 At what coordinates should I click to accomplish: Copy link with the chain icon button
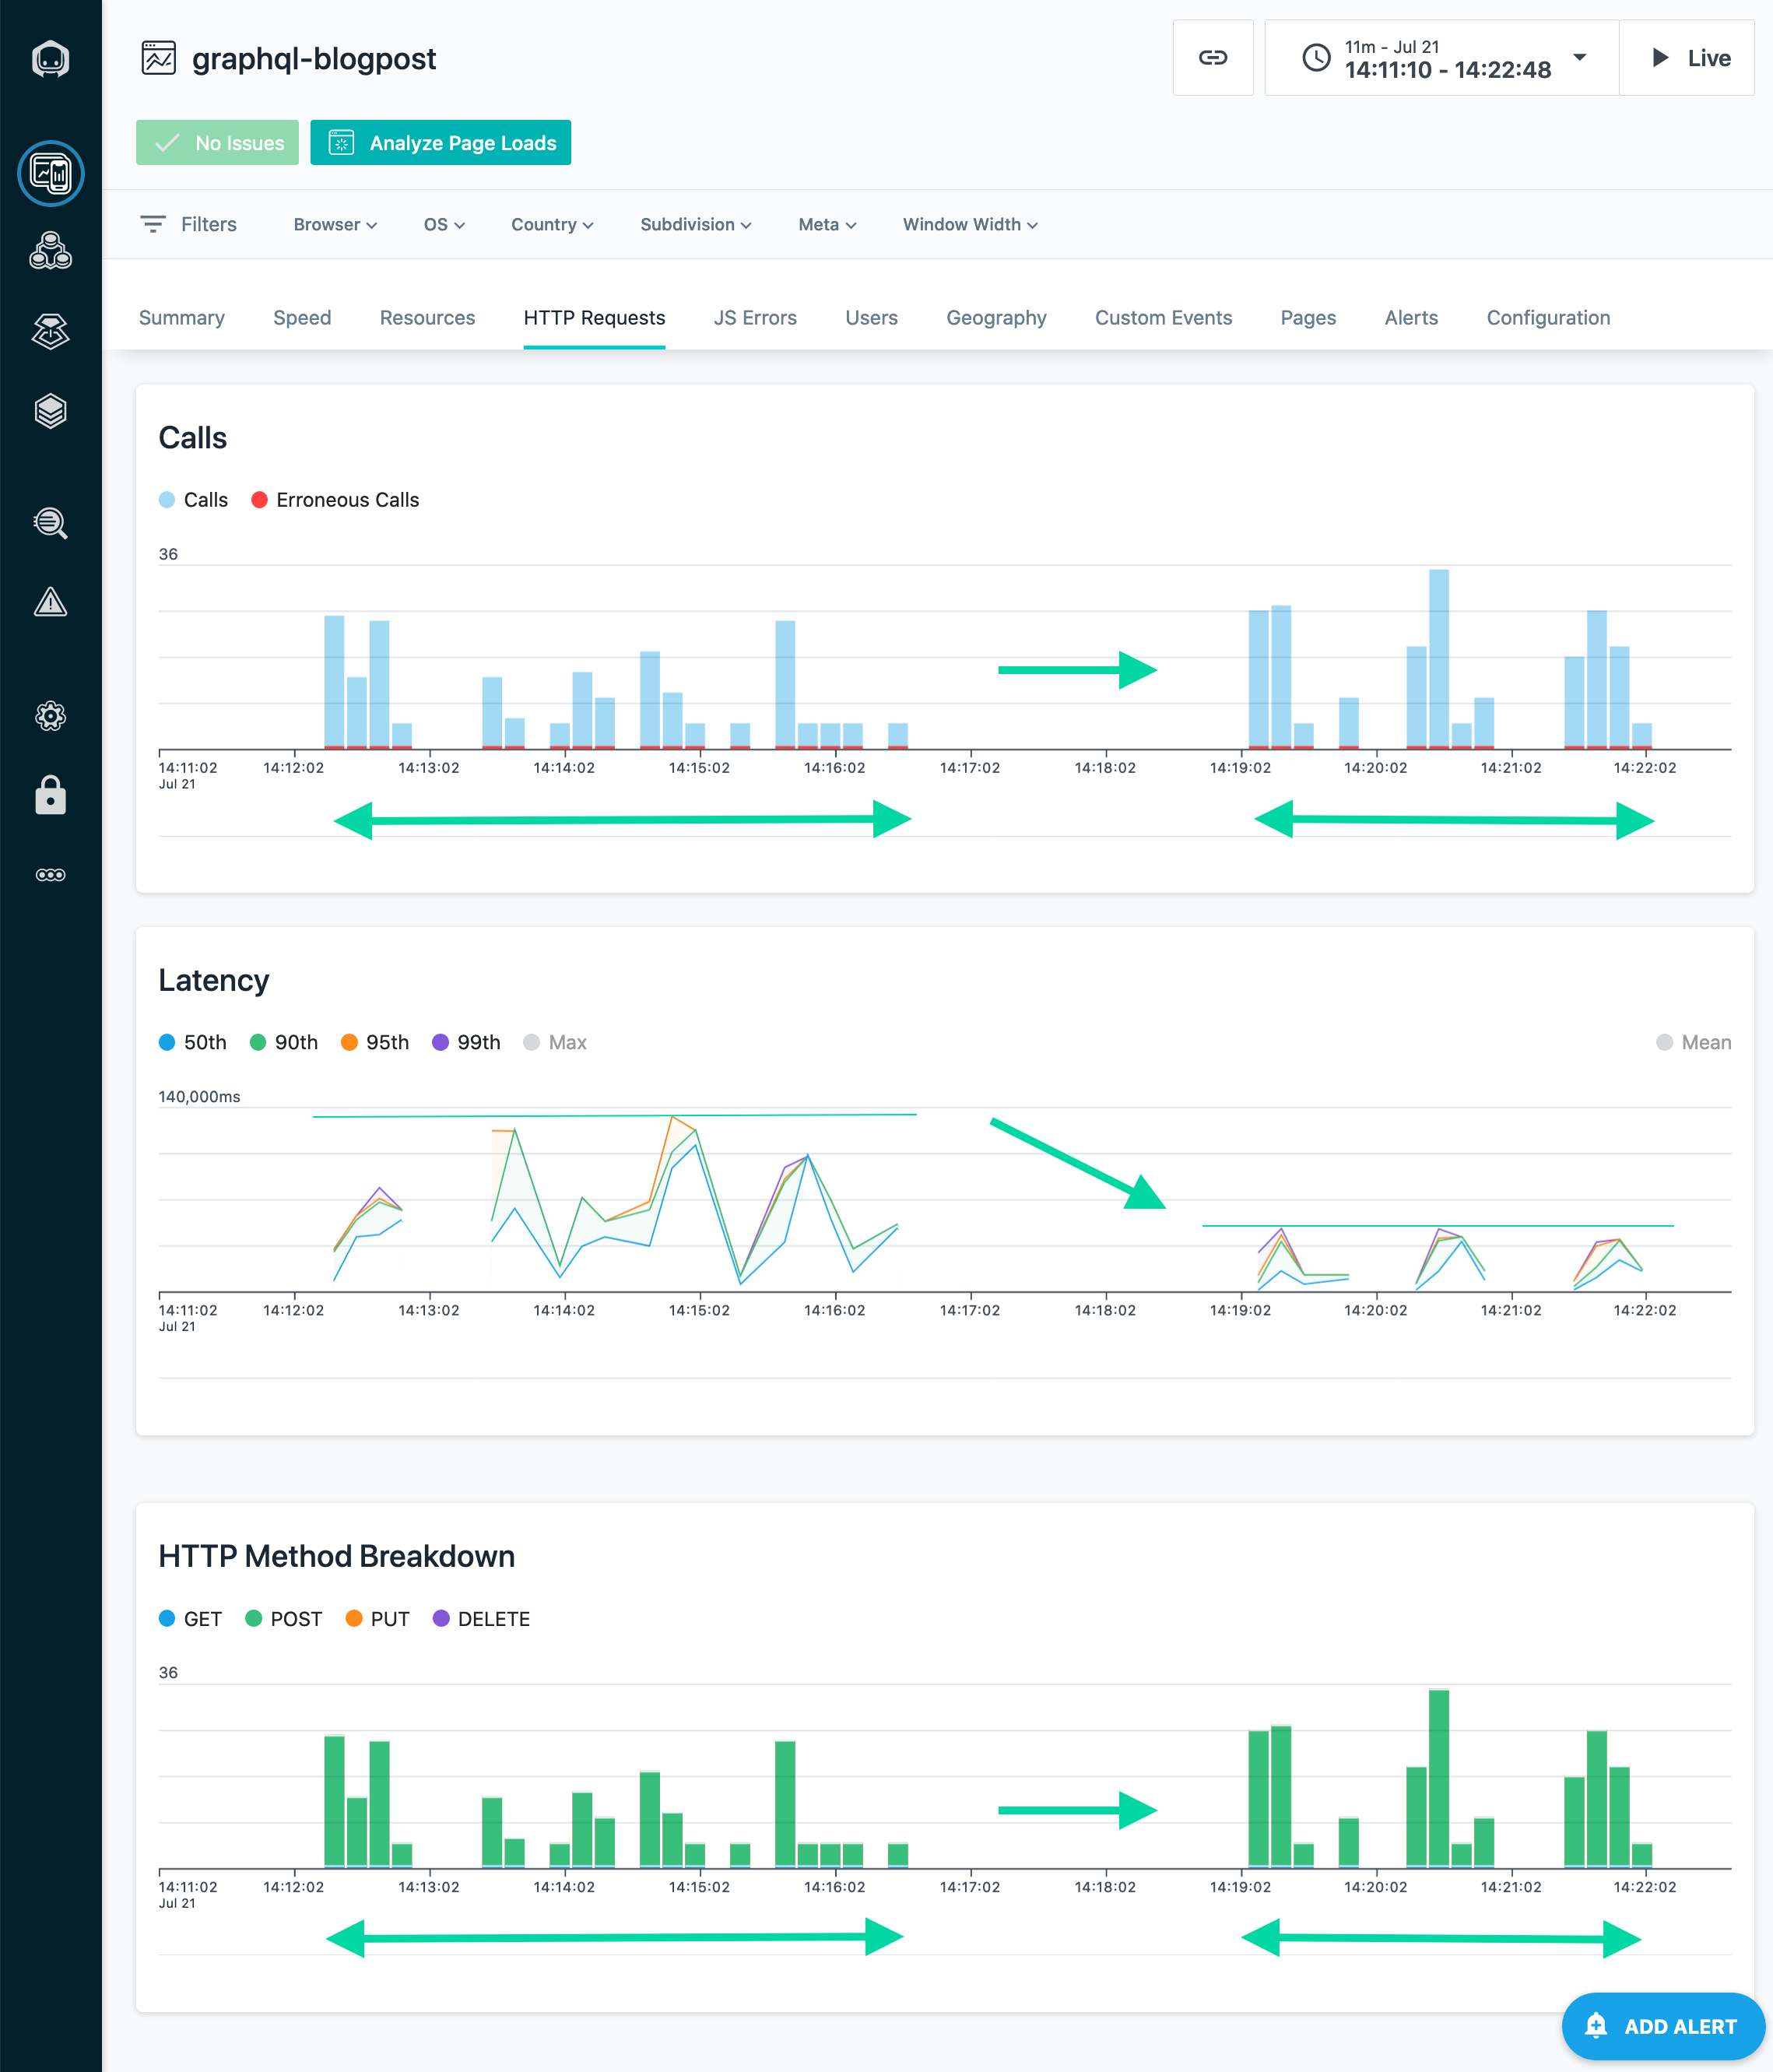click(x=1212, y=58)
